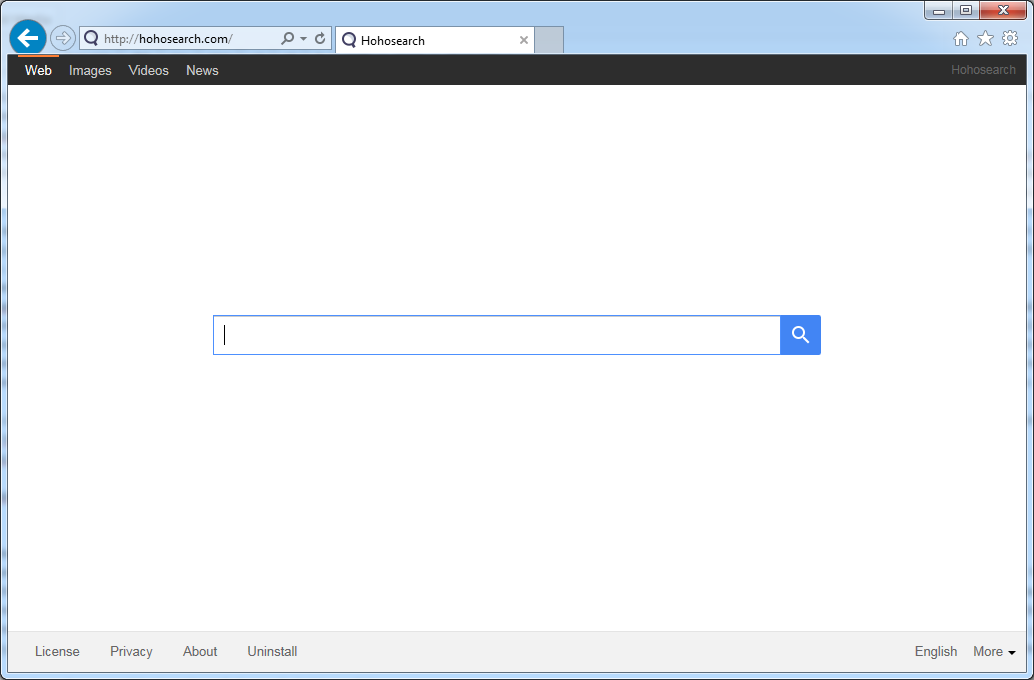
Task: Switch to Videos search category
Action: [148, 71]
